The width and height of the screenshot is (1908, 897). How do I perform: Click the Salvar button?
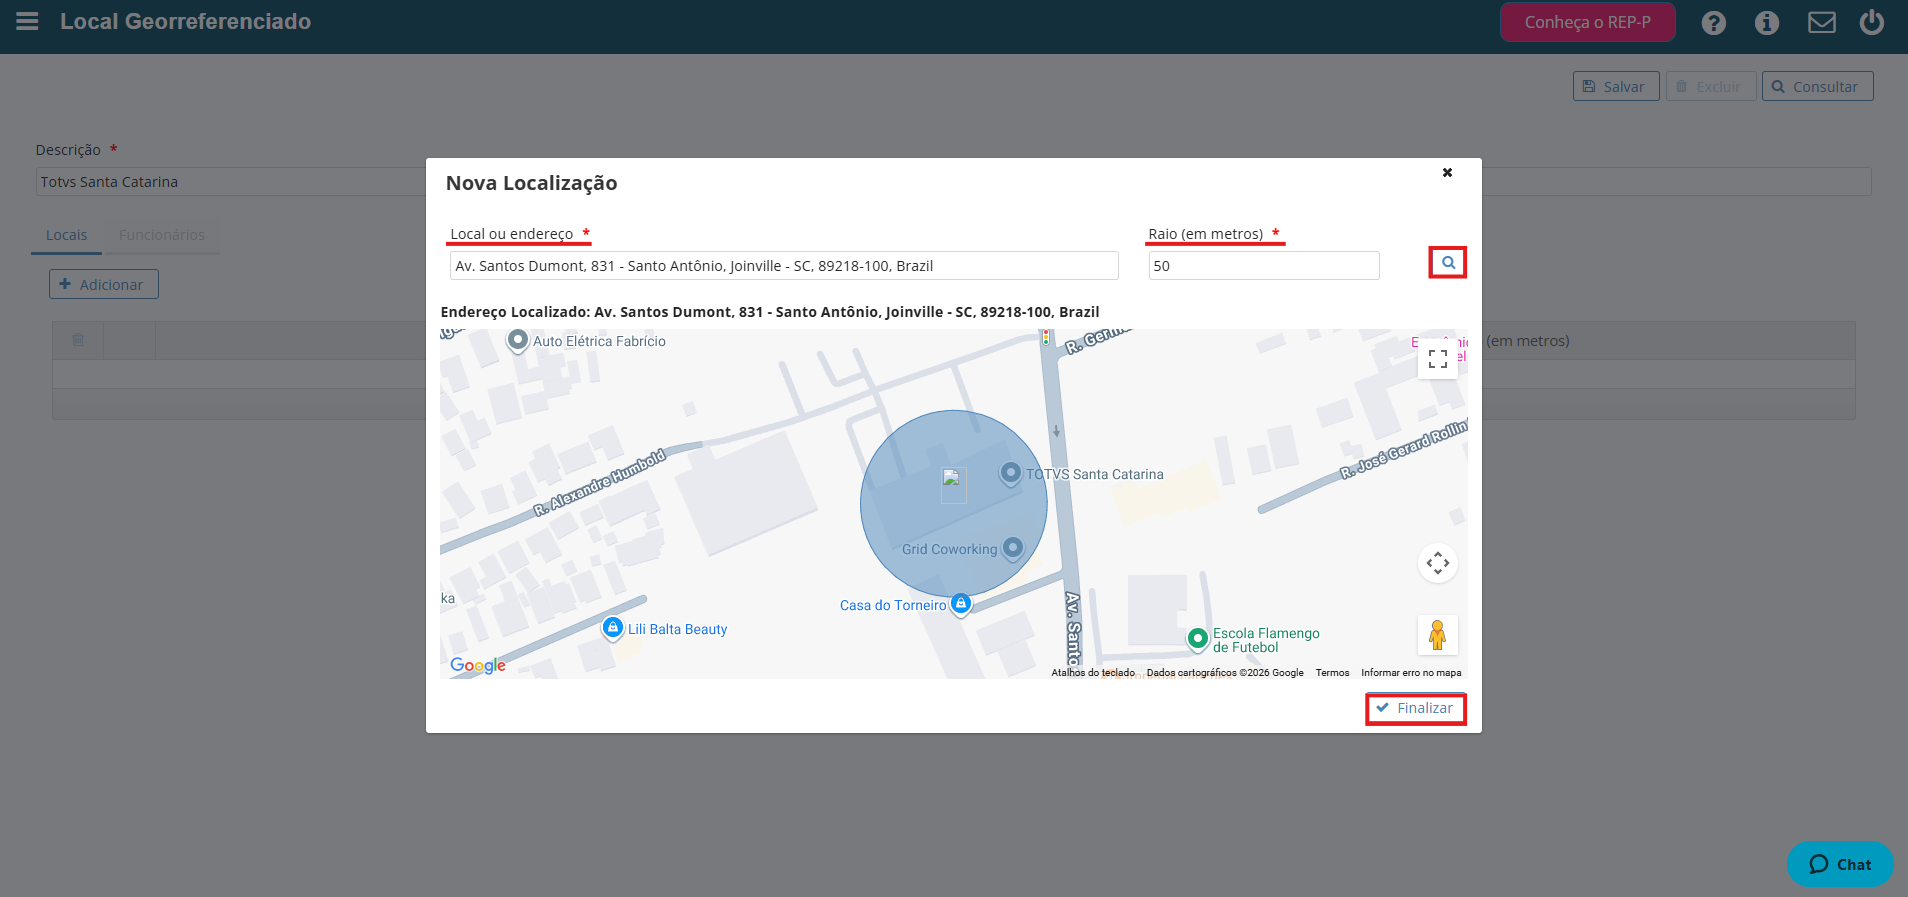(1616, 86)
